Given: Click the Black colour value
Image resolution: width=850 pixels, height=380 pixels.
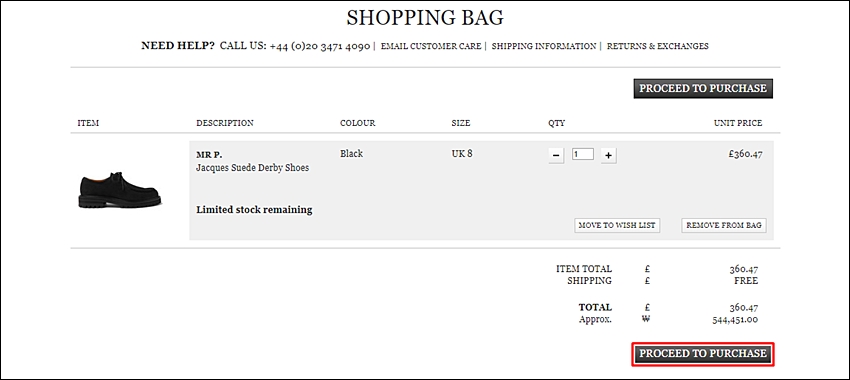Looking at the screenshot, I should click(351, 154).
